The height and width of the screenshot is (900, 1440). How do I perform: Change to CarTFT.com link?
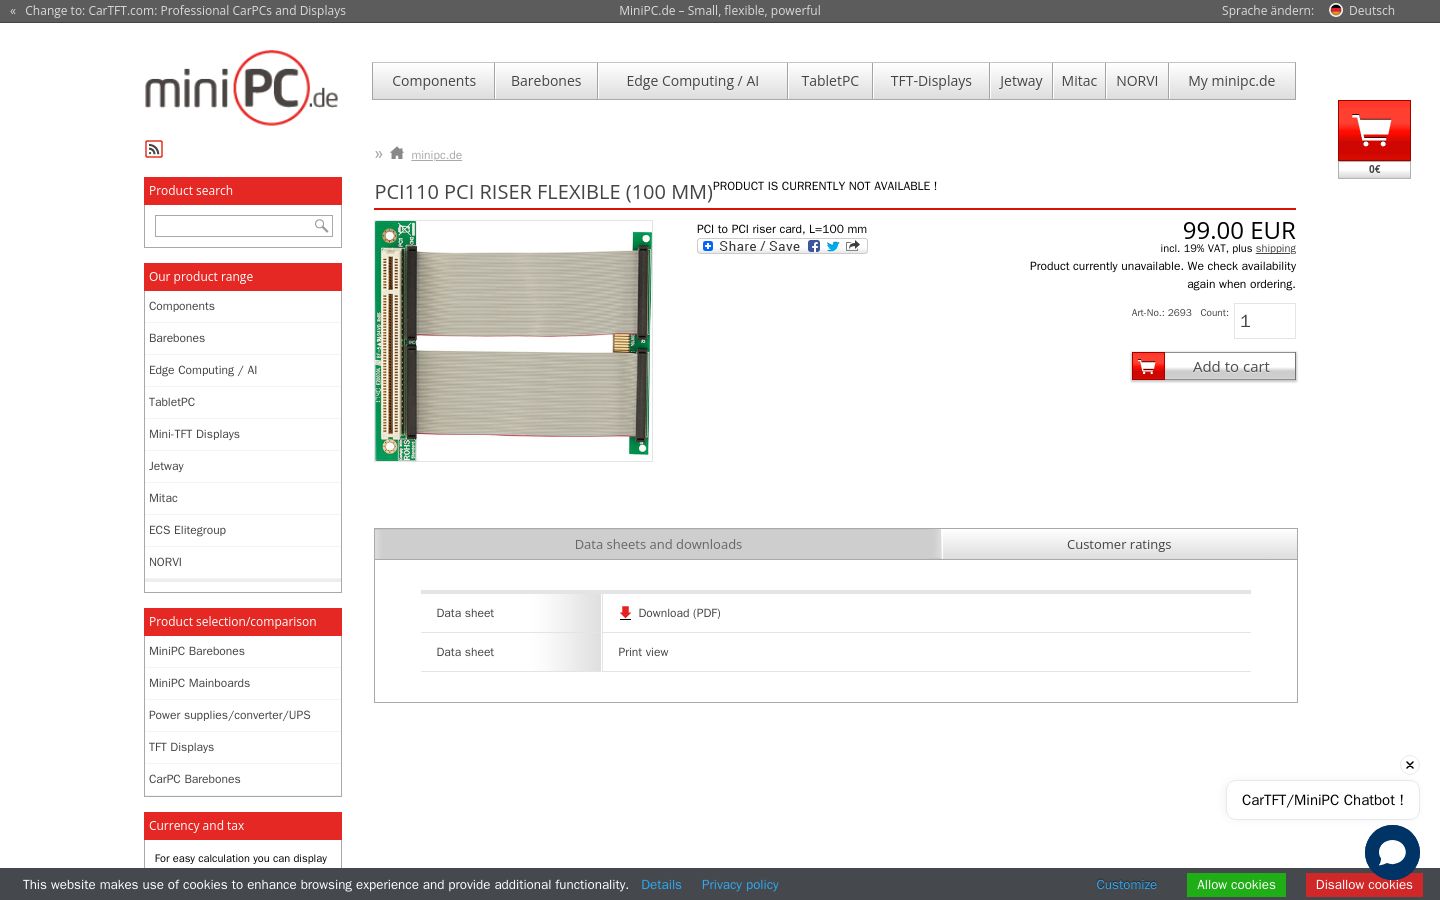click(x=185, y=11)
